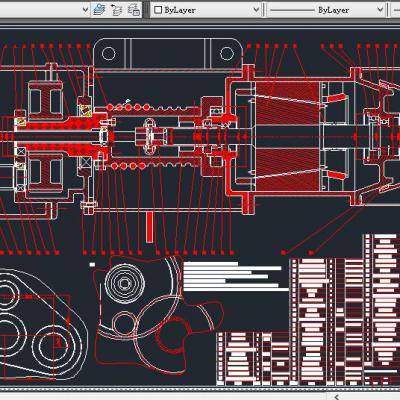
Task: Select the right mounting hole circle on bracket
Action: pos(227,53)
